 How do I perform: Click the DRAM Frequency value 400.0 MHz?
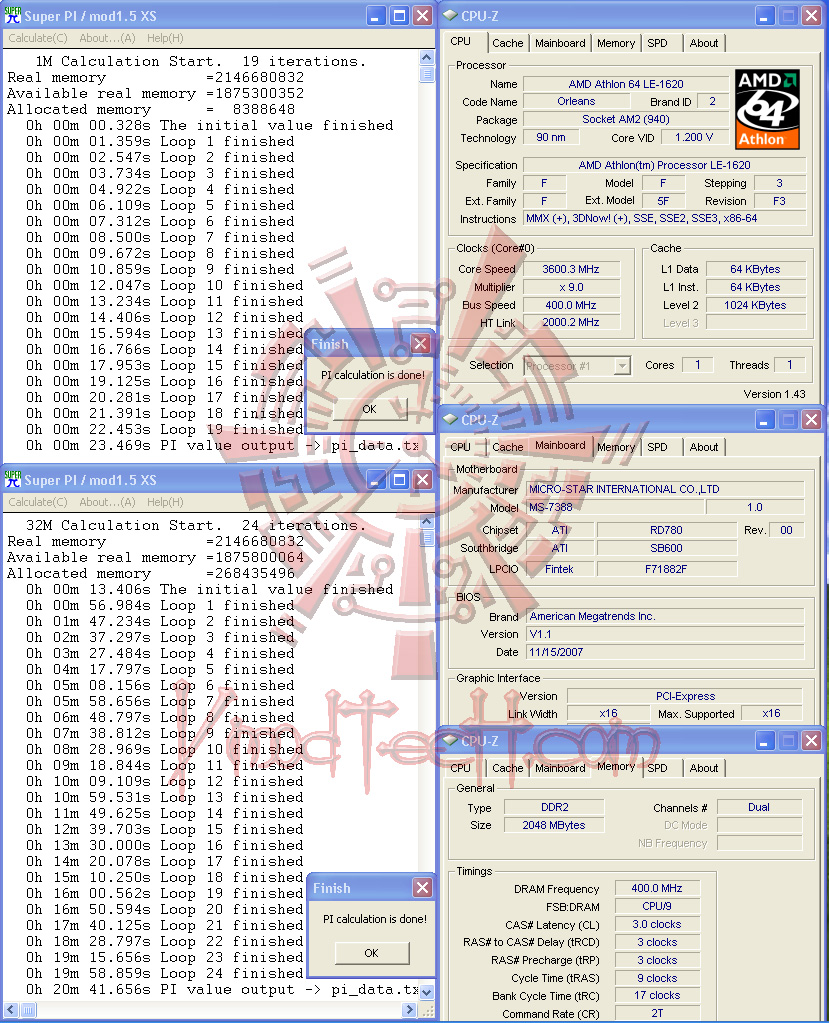[x=657, y=888]
